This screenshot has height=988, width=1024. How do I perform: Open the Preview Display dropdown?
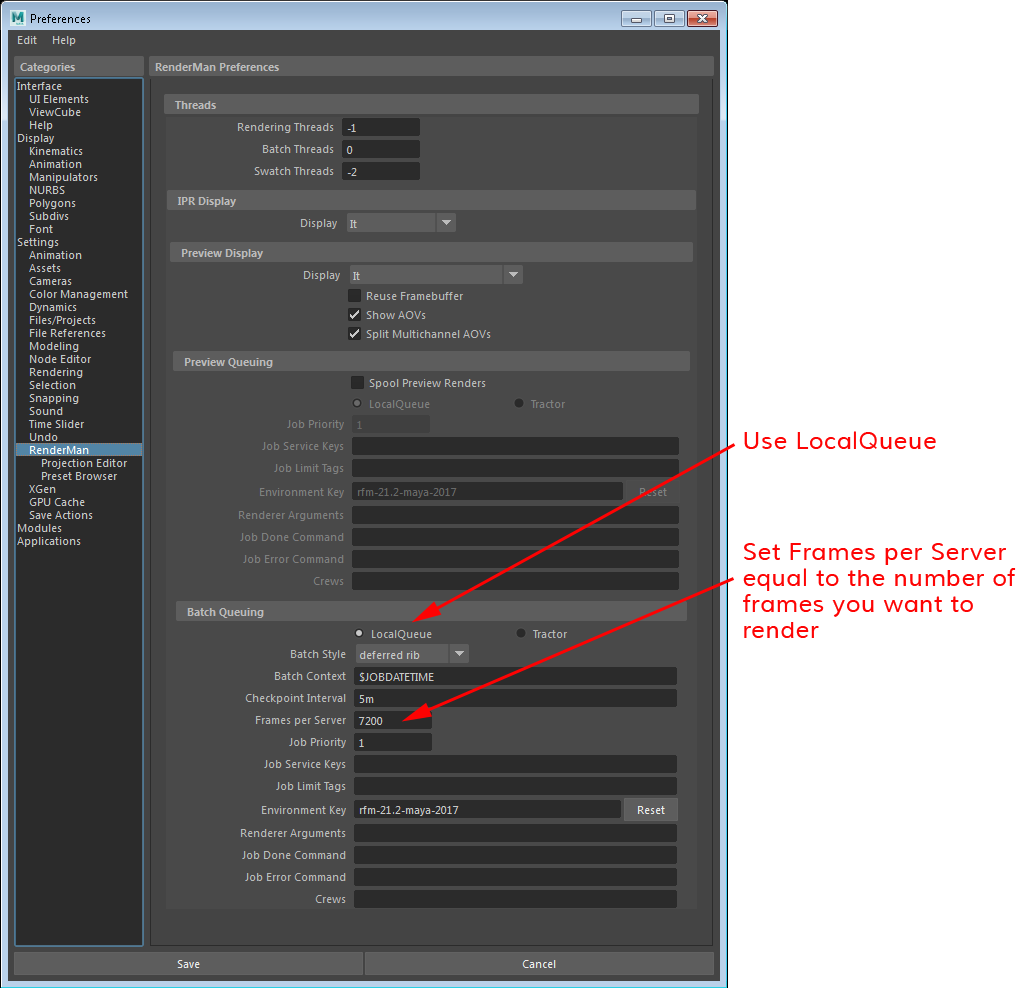[436, 275]
